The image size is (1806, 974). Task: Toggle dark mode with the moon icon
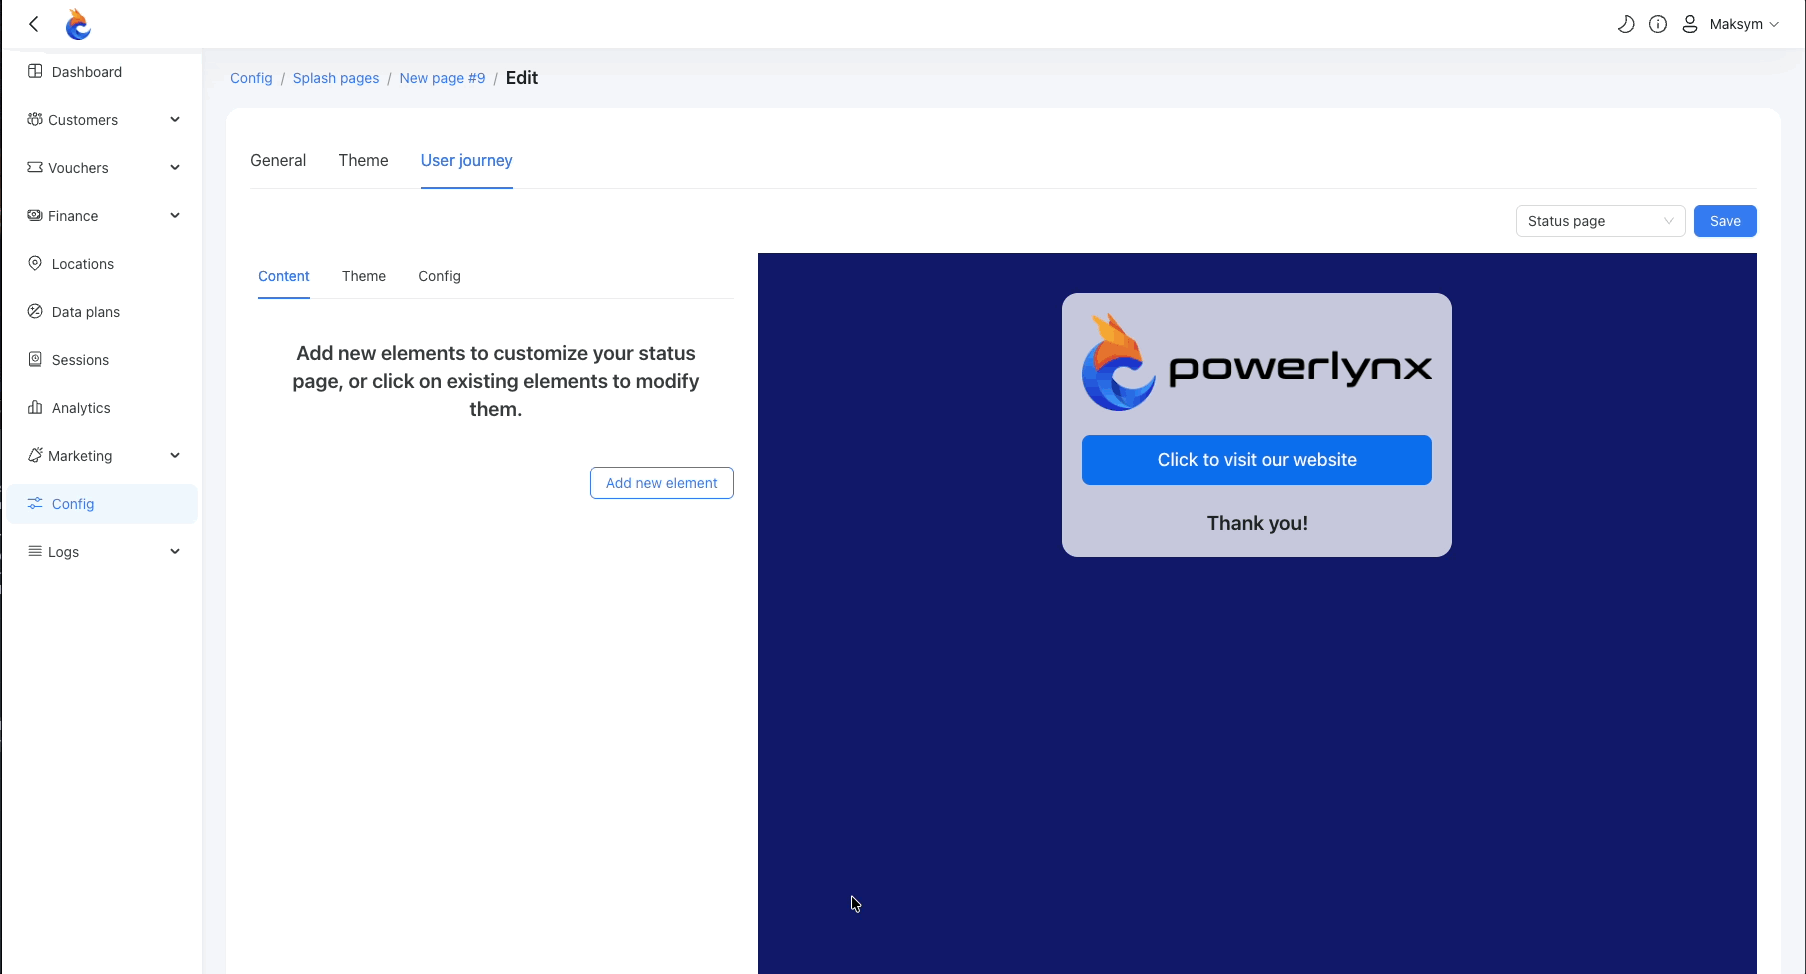coord(1626,24)
